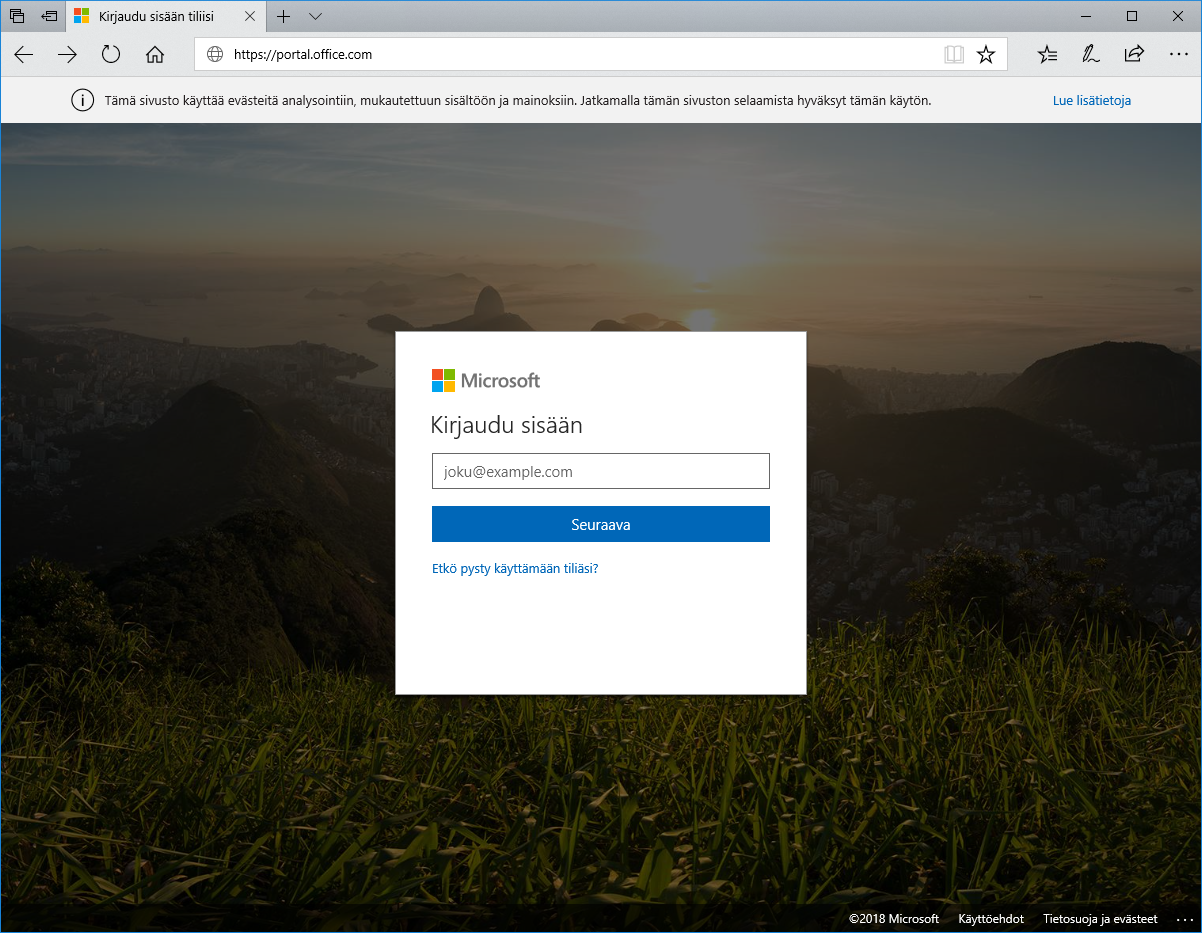Open Etkö pysty käyttämään tiliäsi link

point(515,568)
